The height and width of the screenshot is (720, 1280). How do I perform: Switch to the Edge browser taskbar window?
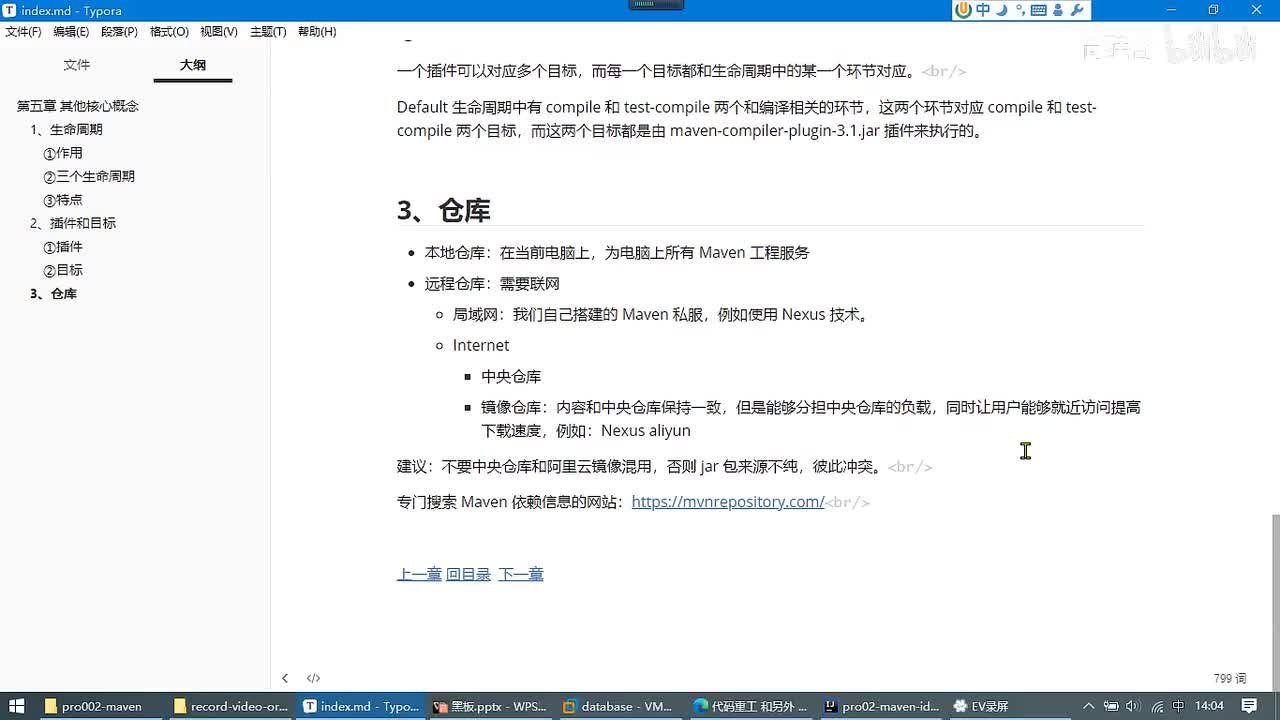[x=752, y=706]
